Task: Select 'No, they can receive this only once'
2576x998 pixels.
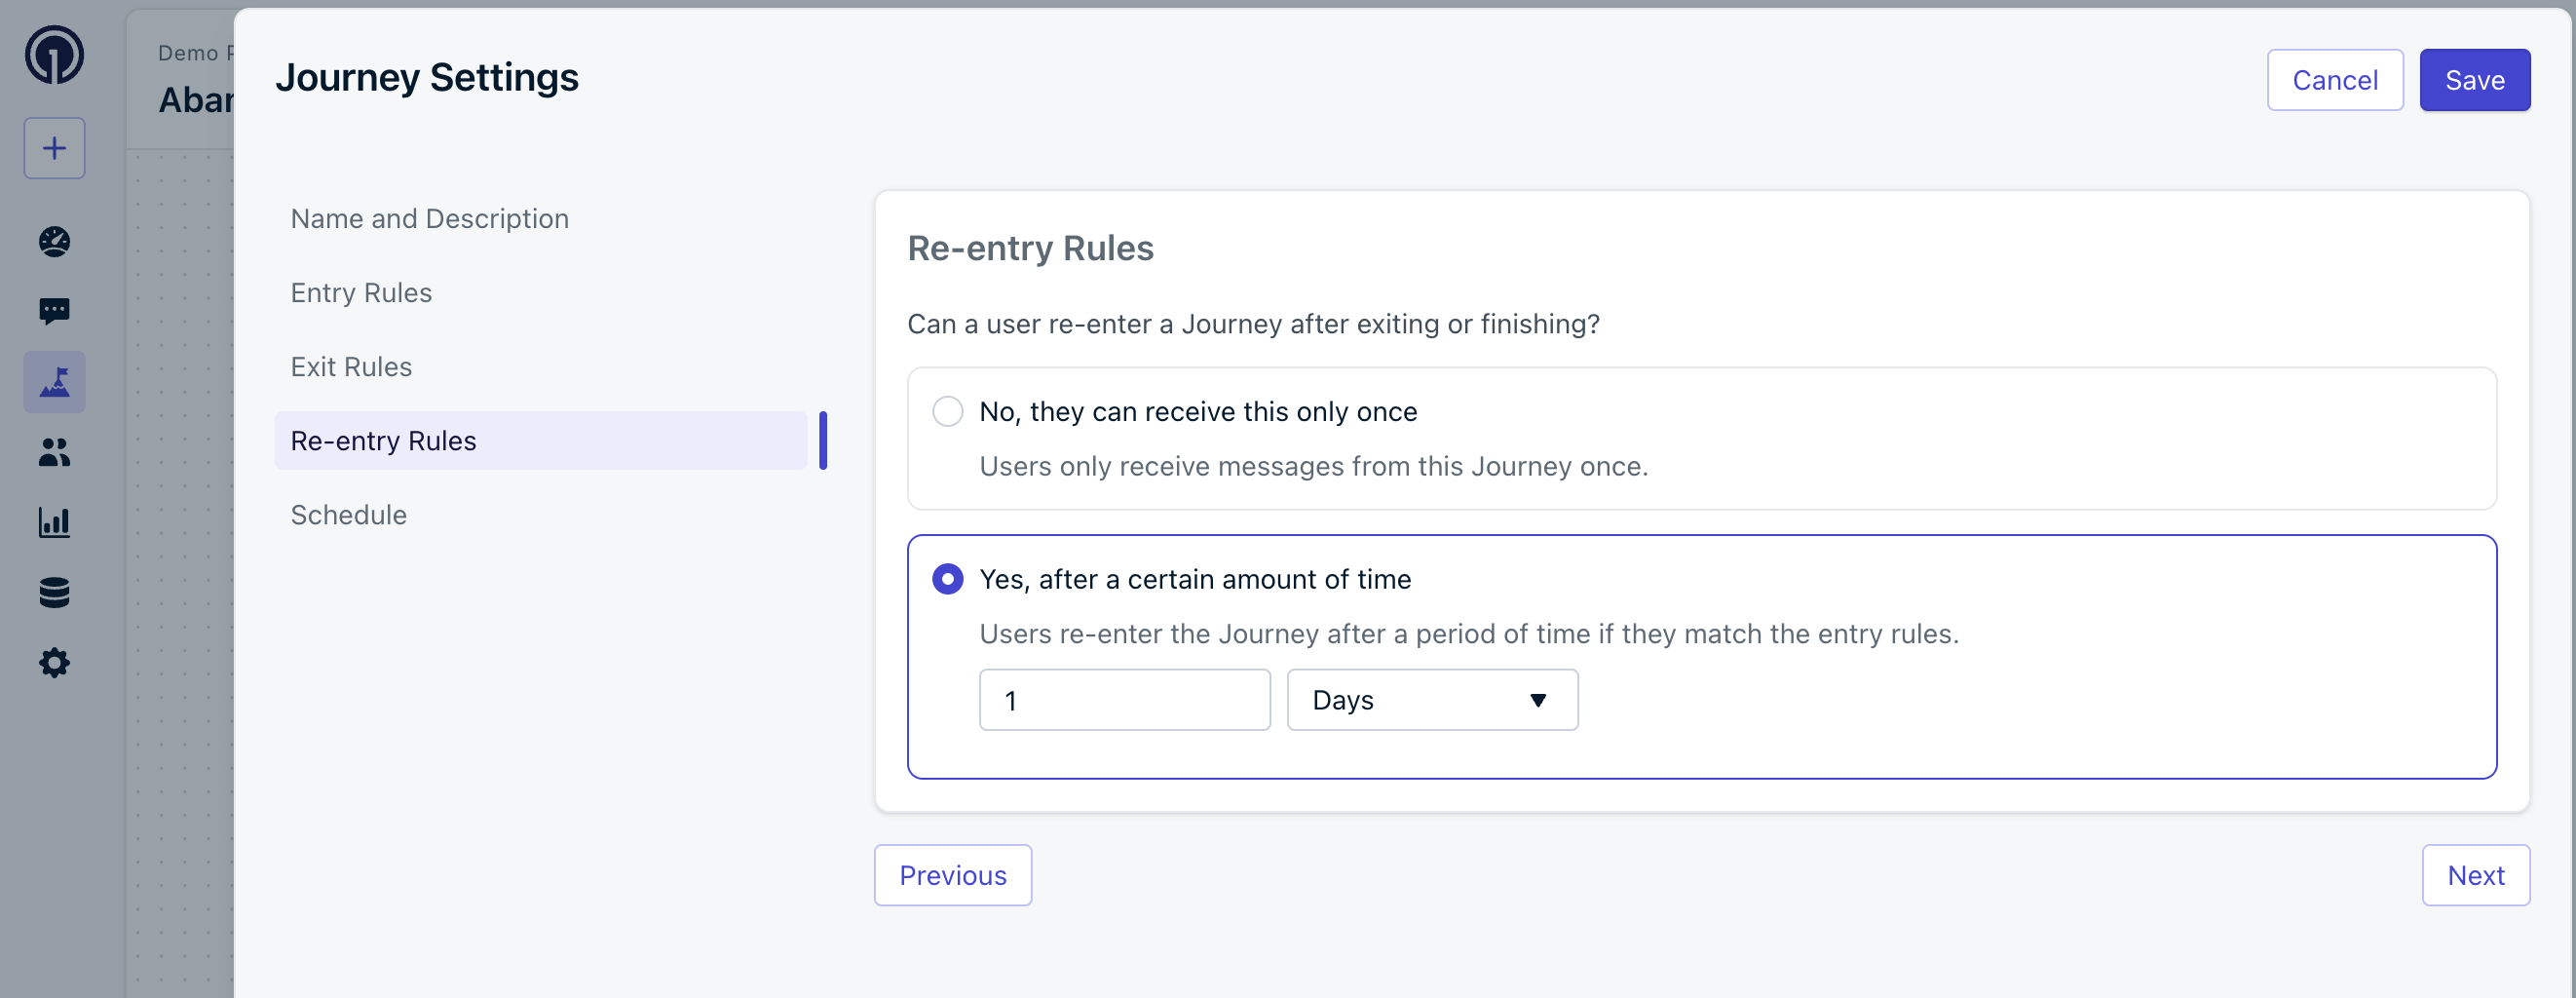Action: tap(947, 411)
